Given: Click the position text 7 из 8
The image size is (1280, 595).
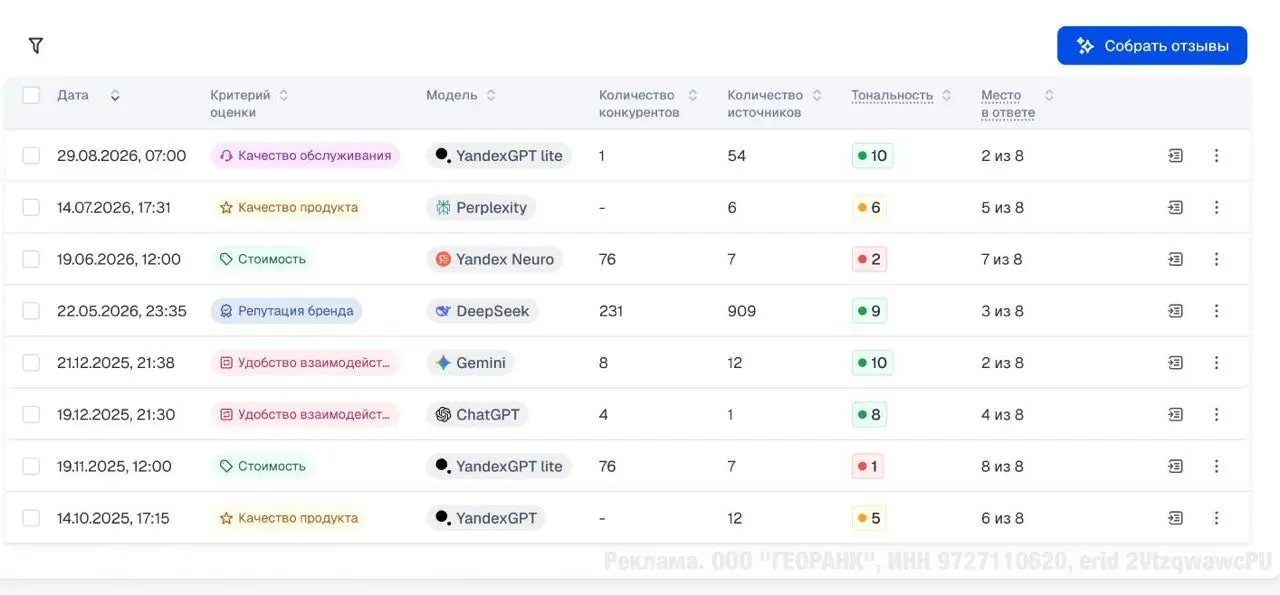Looking at the screenshot, I should tap(1002, 259).
